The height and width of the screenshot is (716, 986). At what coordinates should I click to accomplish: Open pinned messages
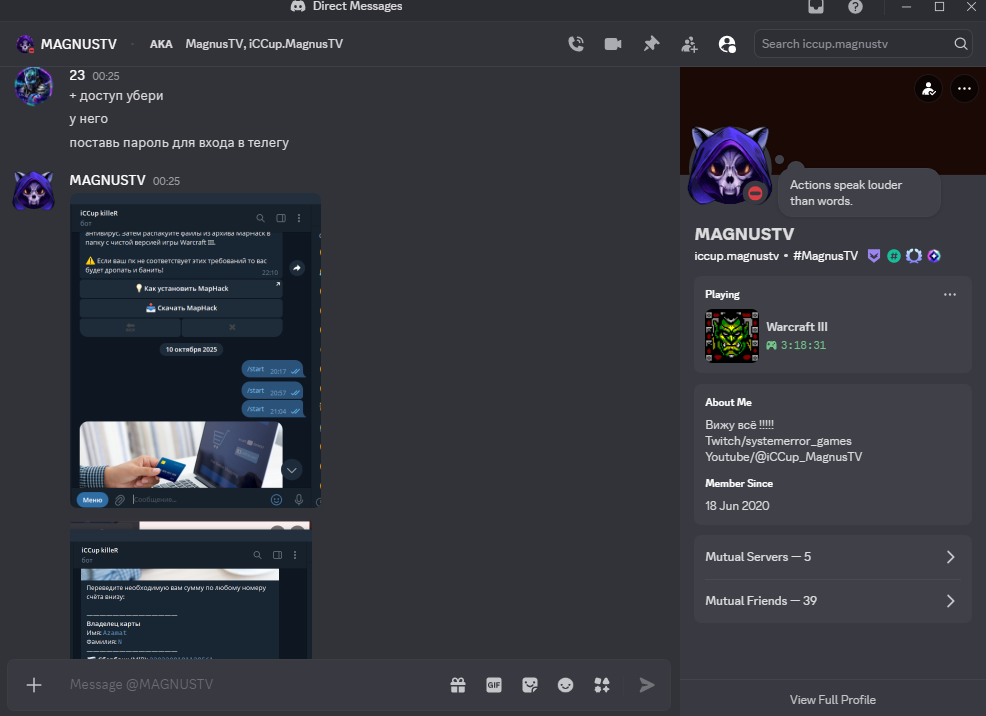pyautogui.click(x=651, y=44)
